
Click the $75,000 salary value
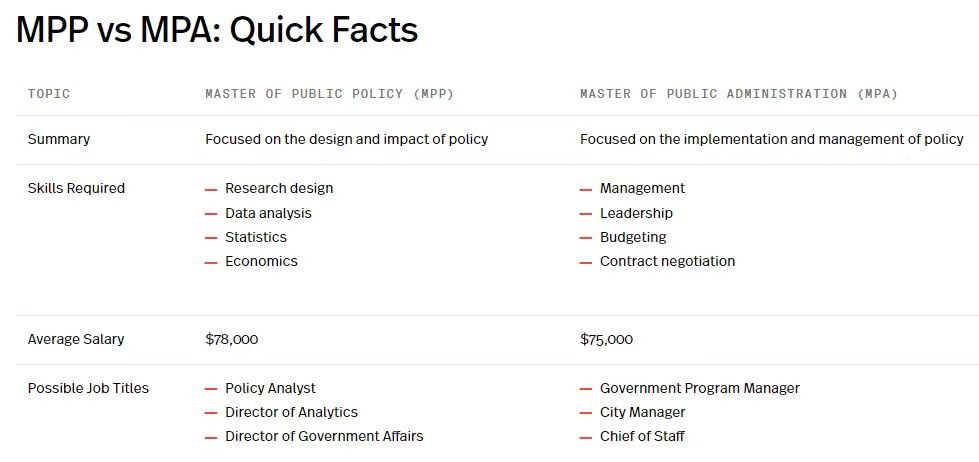pos(606,340)
